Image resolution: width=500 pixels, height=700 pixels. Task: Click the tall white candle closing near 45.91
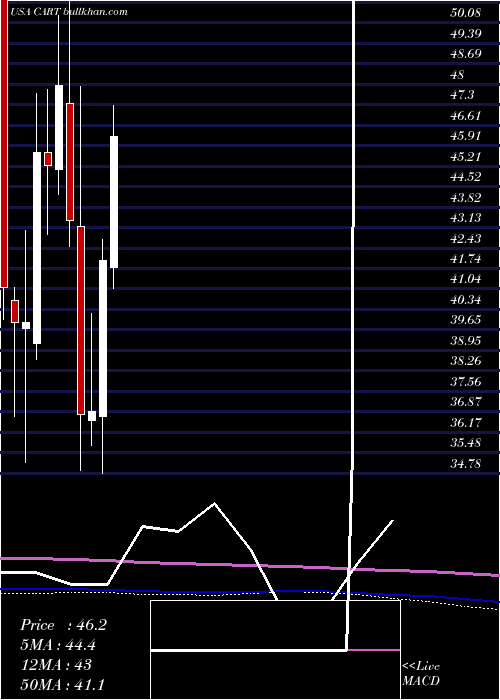pos(114,202)
